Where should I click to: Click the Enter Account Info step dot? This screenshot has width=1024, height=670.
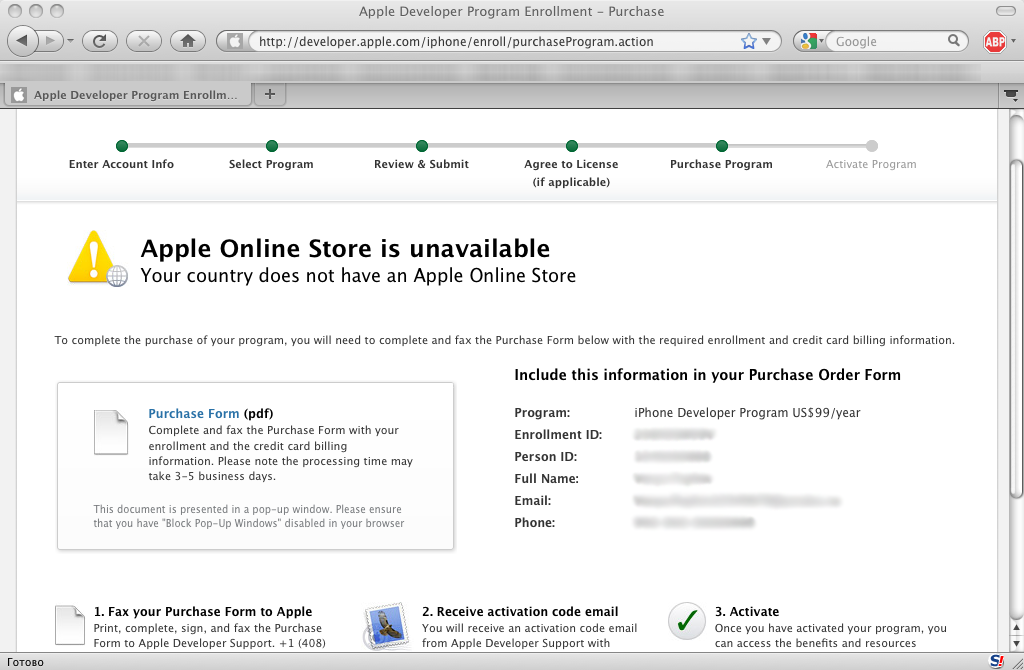click(x=121, y=146)
